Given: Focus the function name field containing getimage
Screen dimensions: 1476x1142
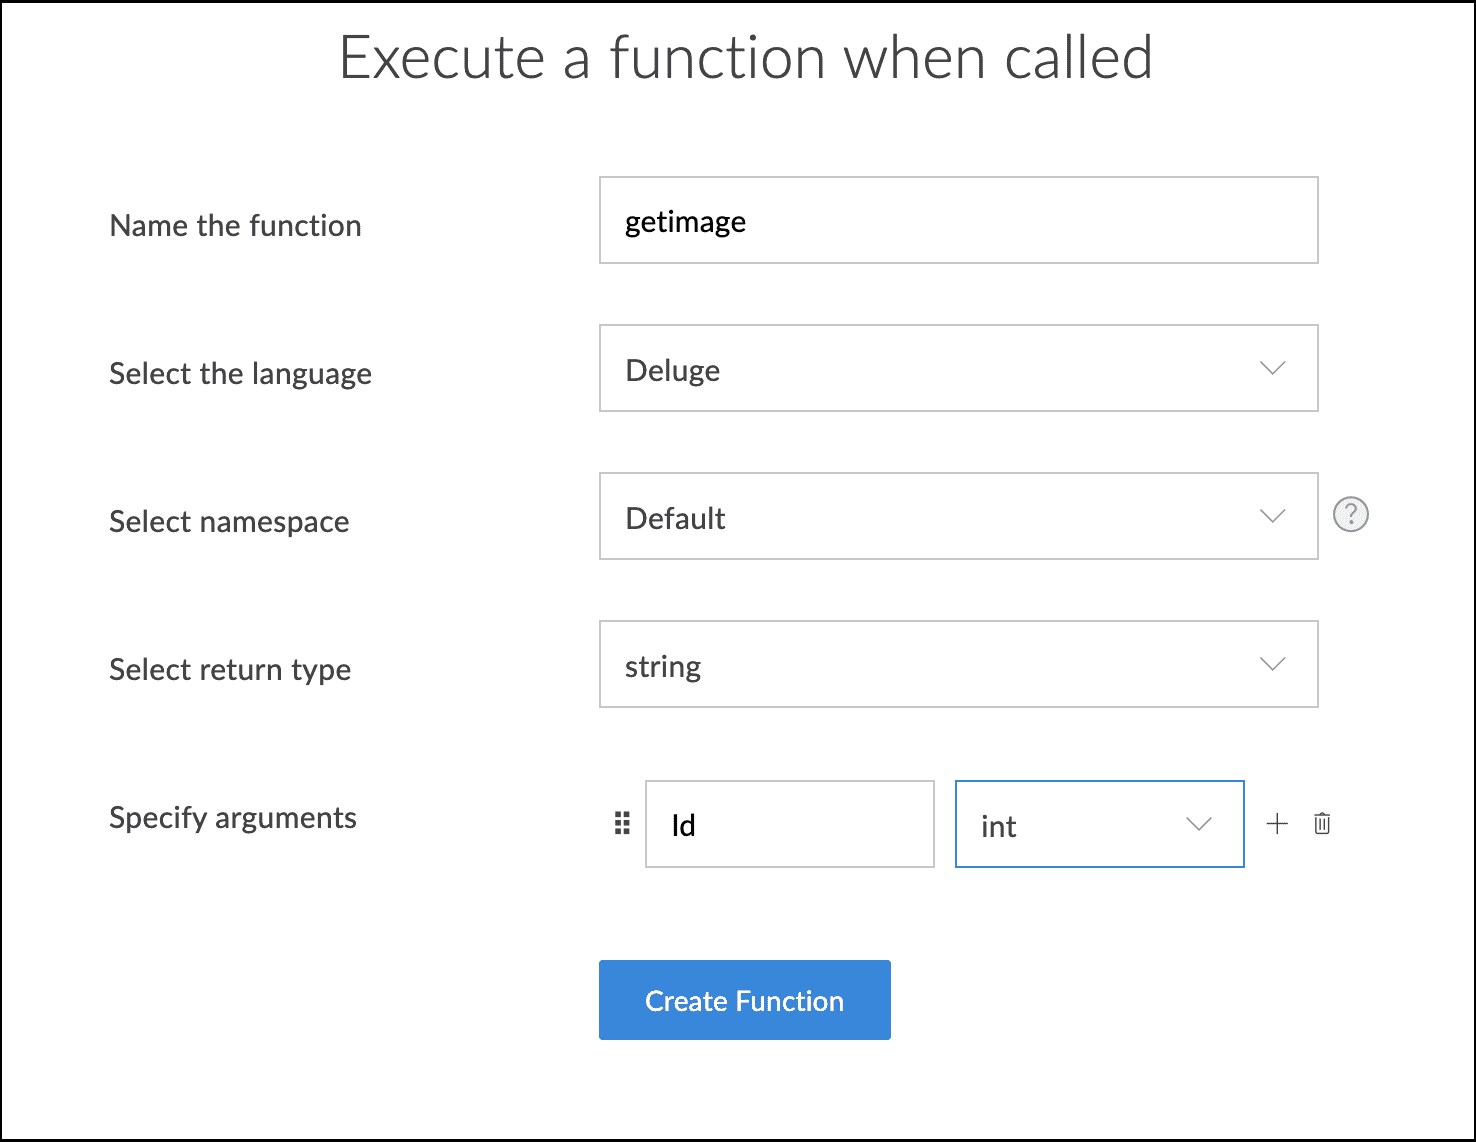Looking at the screenshot, I should point(958,221).
